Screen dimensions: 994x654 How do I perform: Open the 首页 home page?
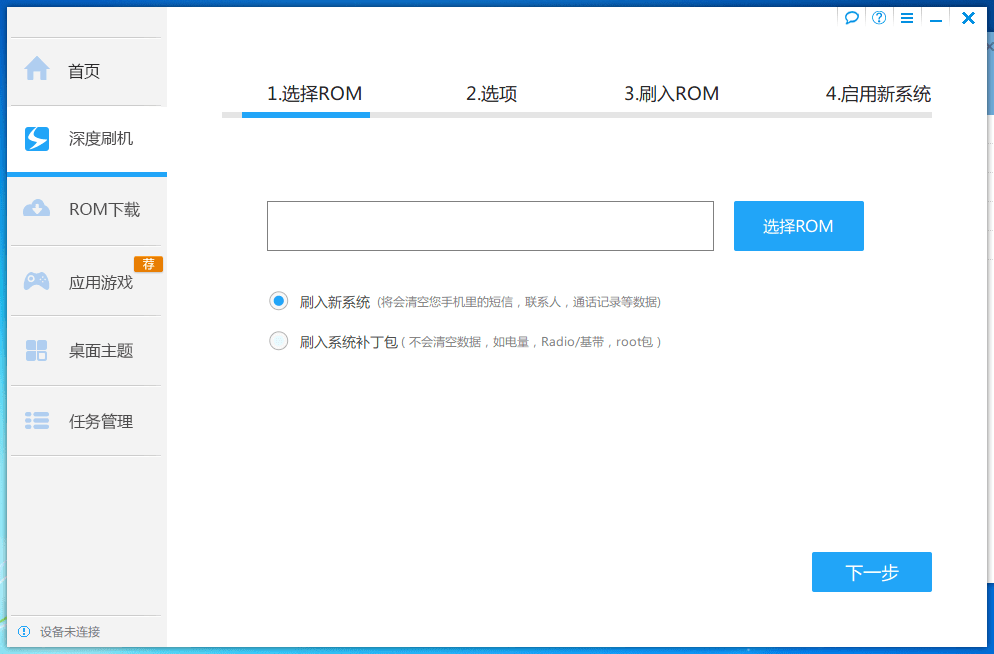[x=86, y=71]
